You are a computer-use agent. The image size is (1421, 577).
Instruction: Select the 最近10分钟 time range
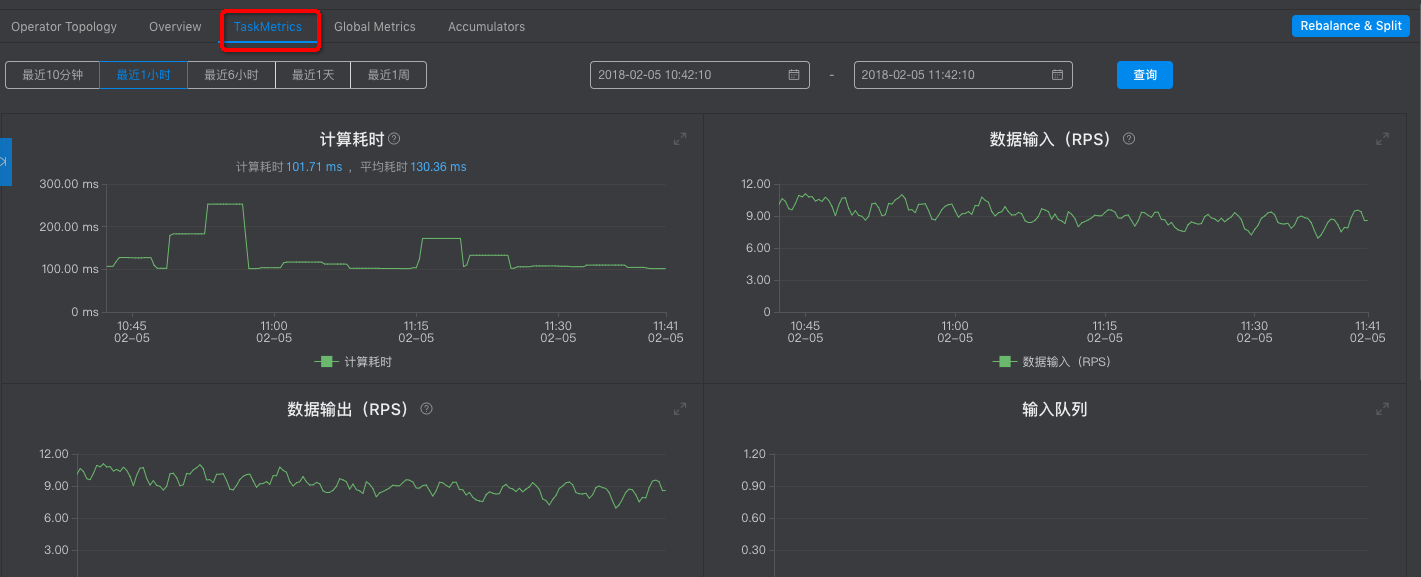tap(52, 75)
